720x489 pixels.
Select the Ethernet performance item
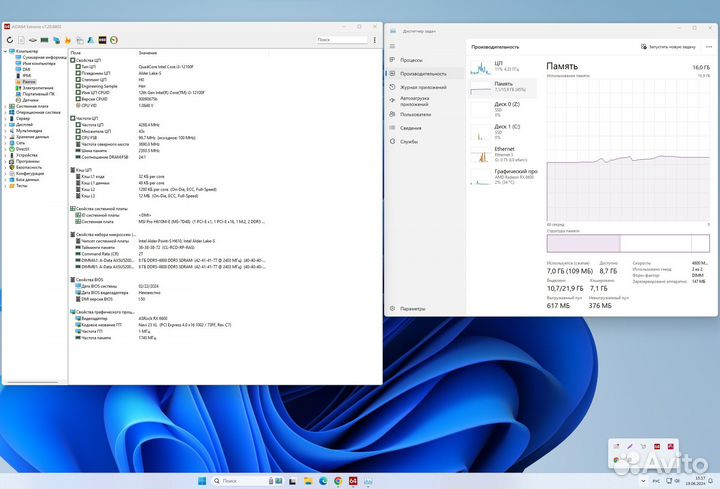[x=503, y=154]
